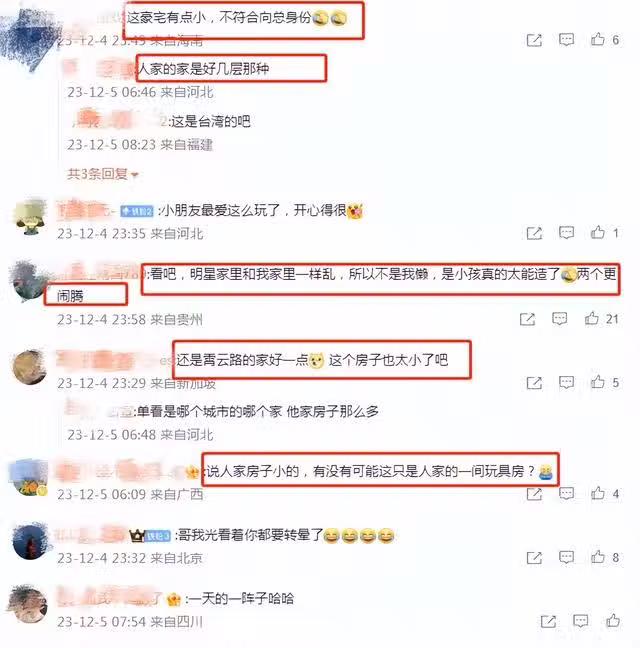The width and height of the screenshot is (640, 648).
Task: Like the Beijing comment with 8 likes
Action: coord(597,557)
